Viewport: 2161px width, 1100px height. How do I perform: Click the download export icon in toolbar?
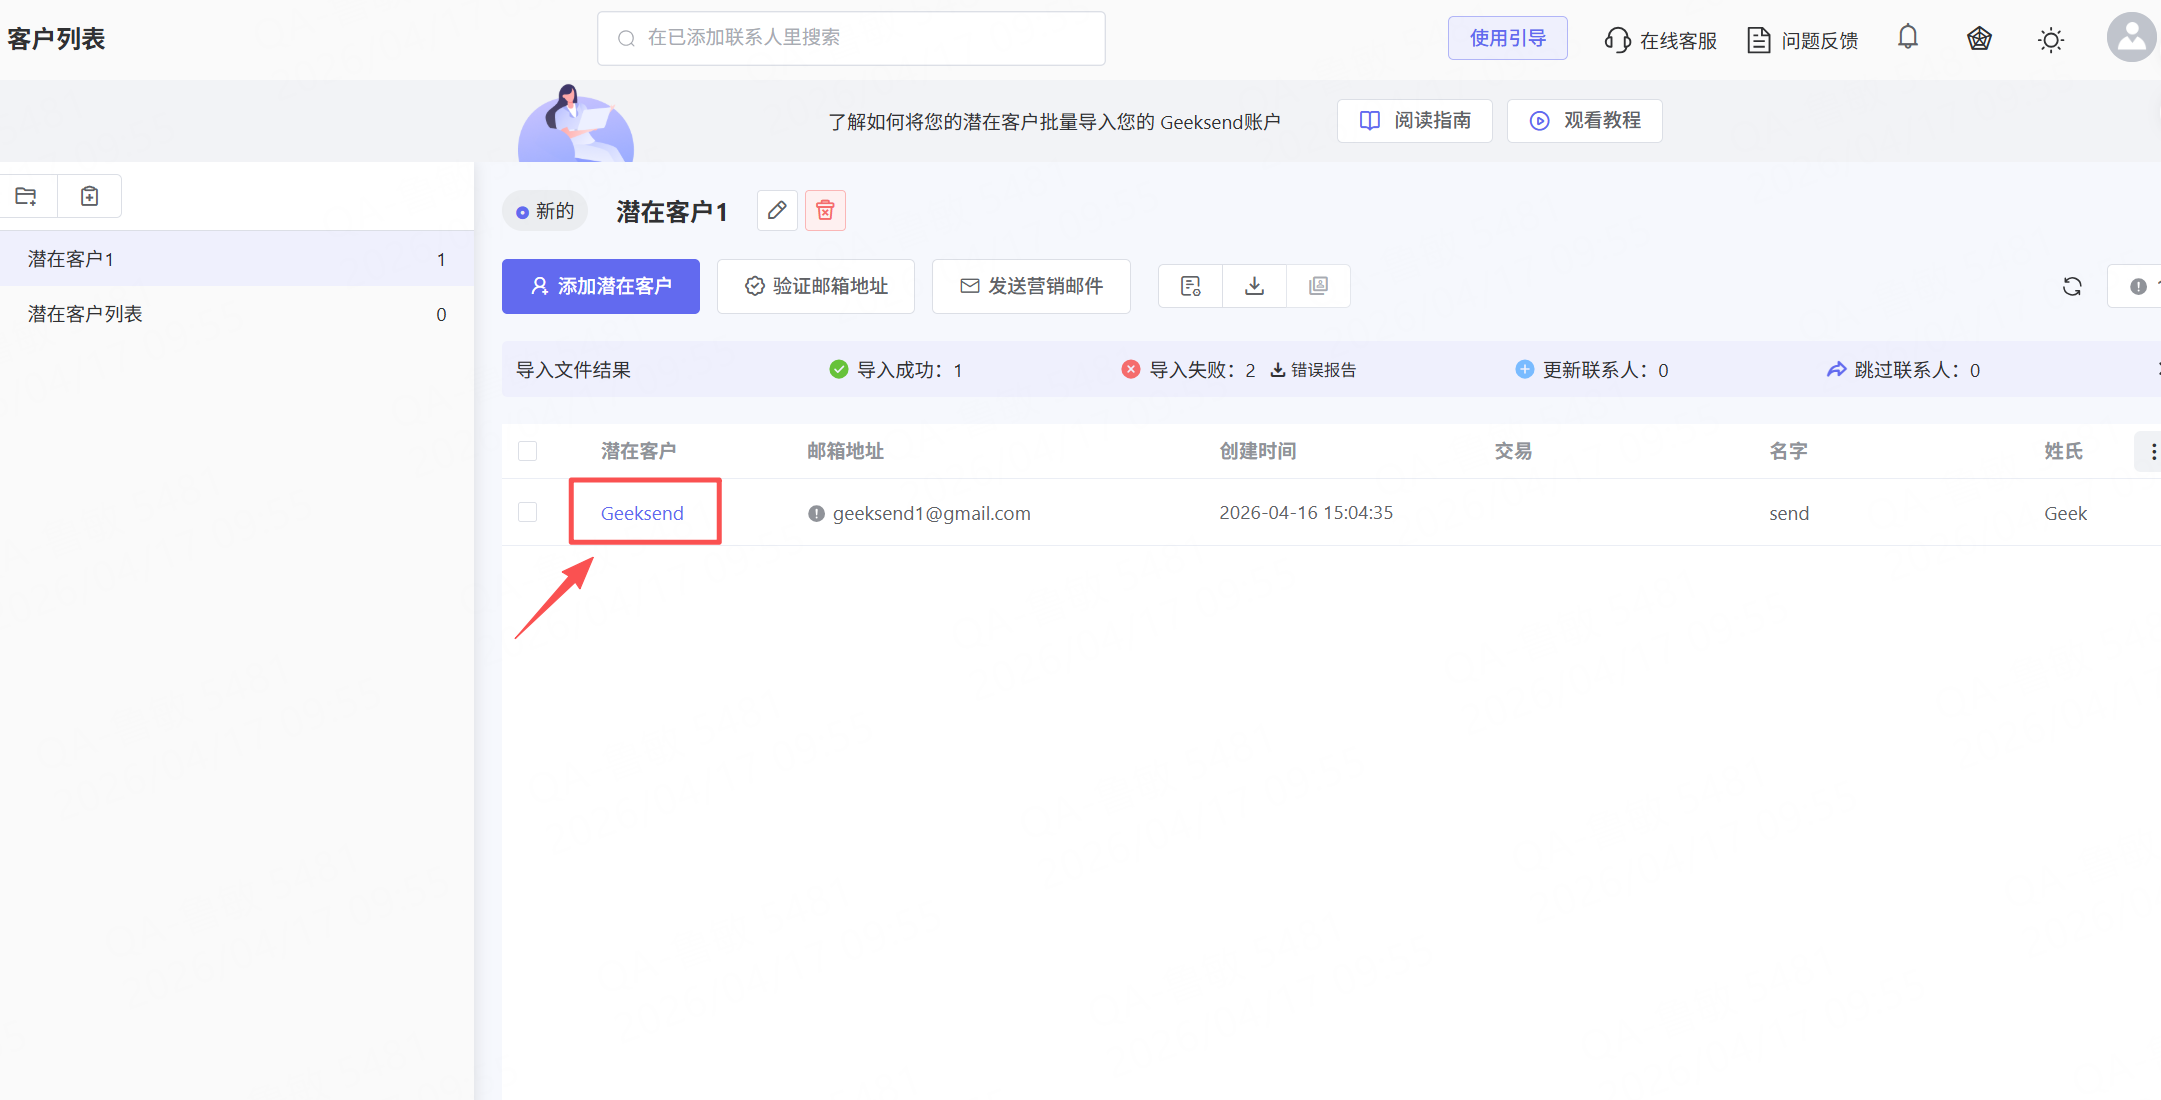[1254, 287]
